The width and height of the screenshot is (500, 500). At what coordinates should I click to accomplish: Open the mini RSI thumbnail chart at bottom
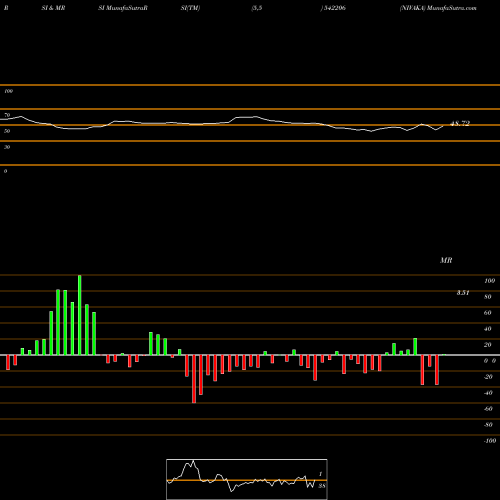point(247,479)
